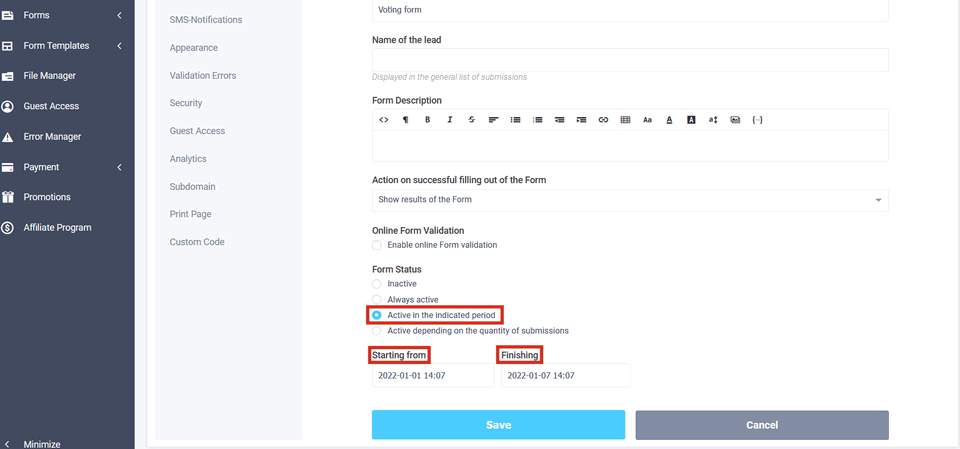Click the curly braces variables icon
The image size is (960, 449).
[x=757, y=120]
